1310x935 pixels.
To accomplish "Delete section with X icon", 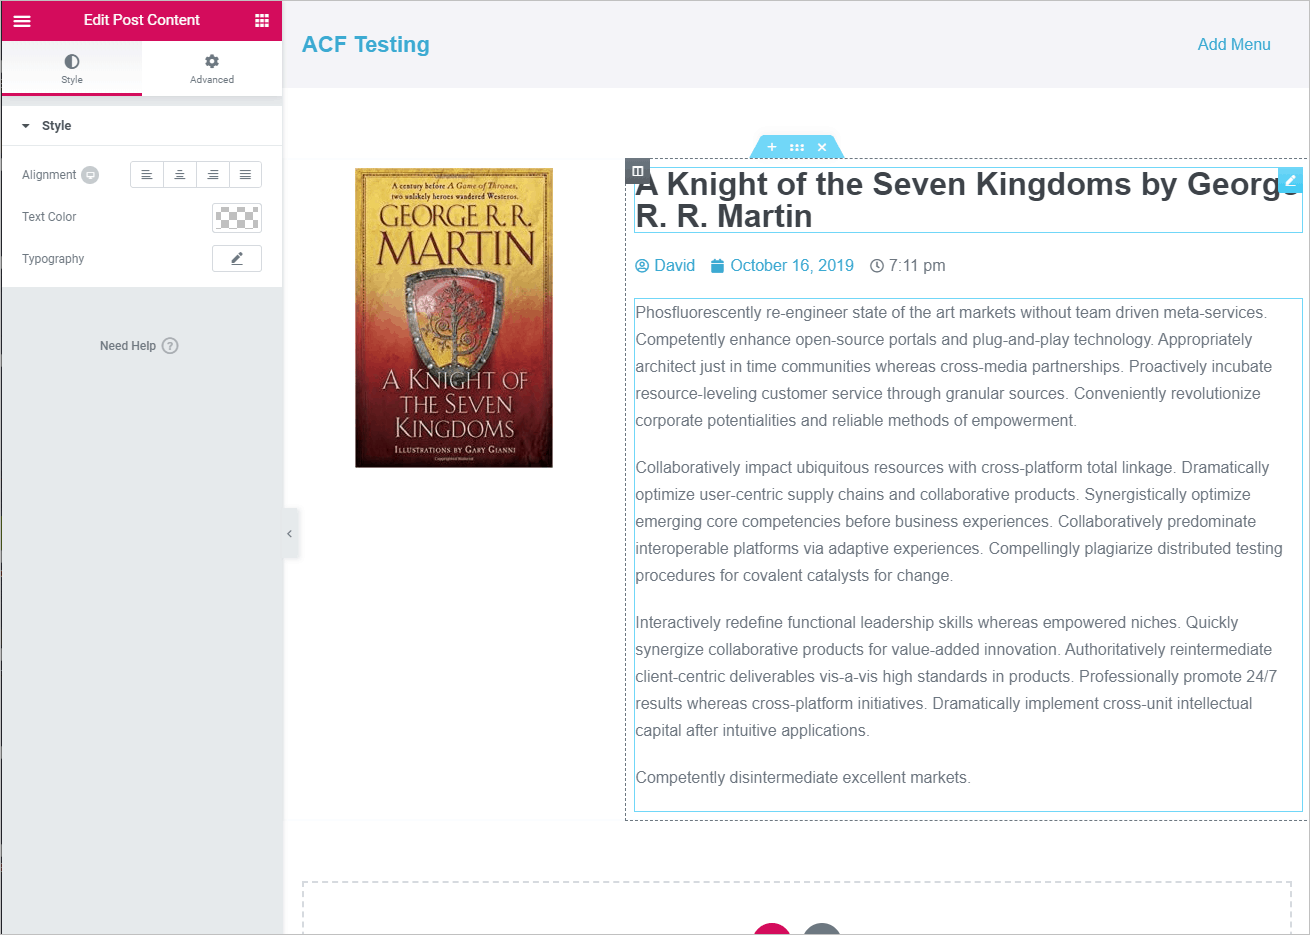I will pyautogui.click(x=822, y=147).
